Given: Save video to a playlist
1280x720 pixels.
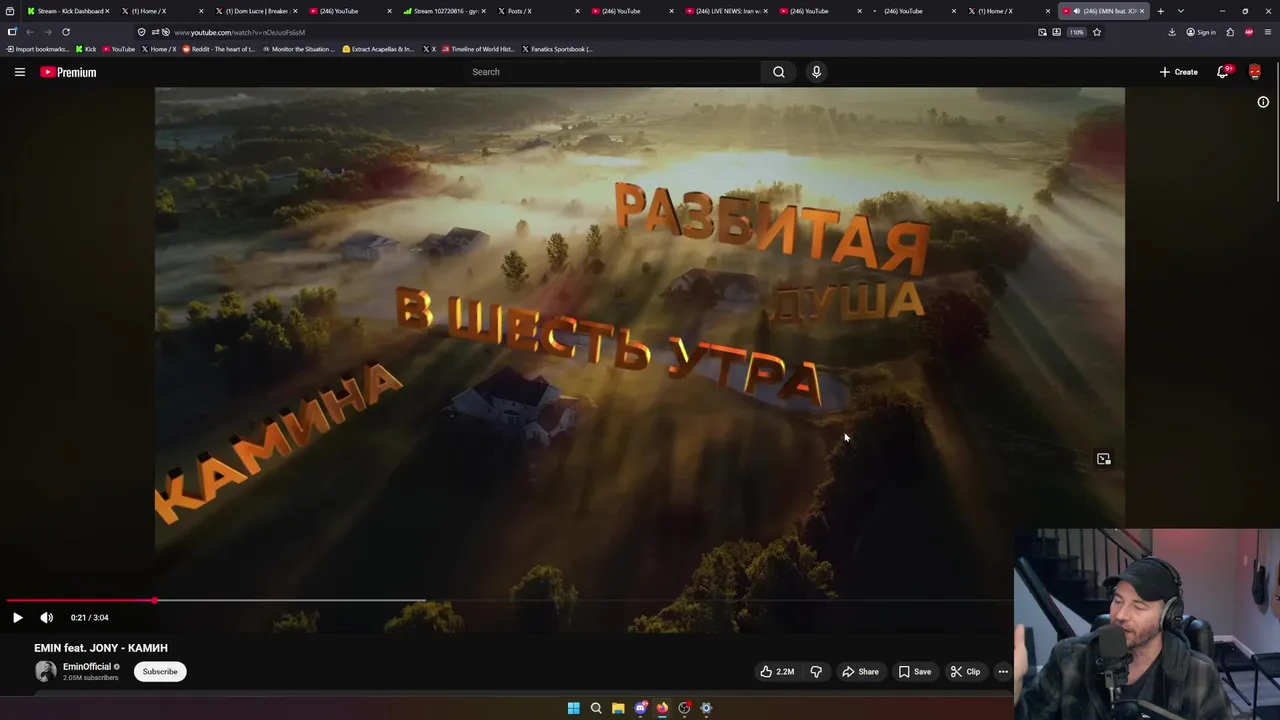Looking at the screenshot, I should pyautogui.click(x=914, y=672).
